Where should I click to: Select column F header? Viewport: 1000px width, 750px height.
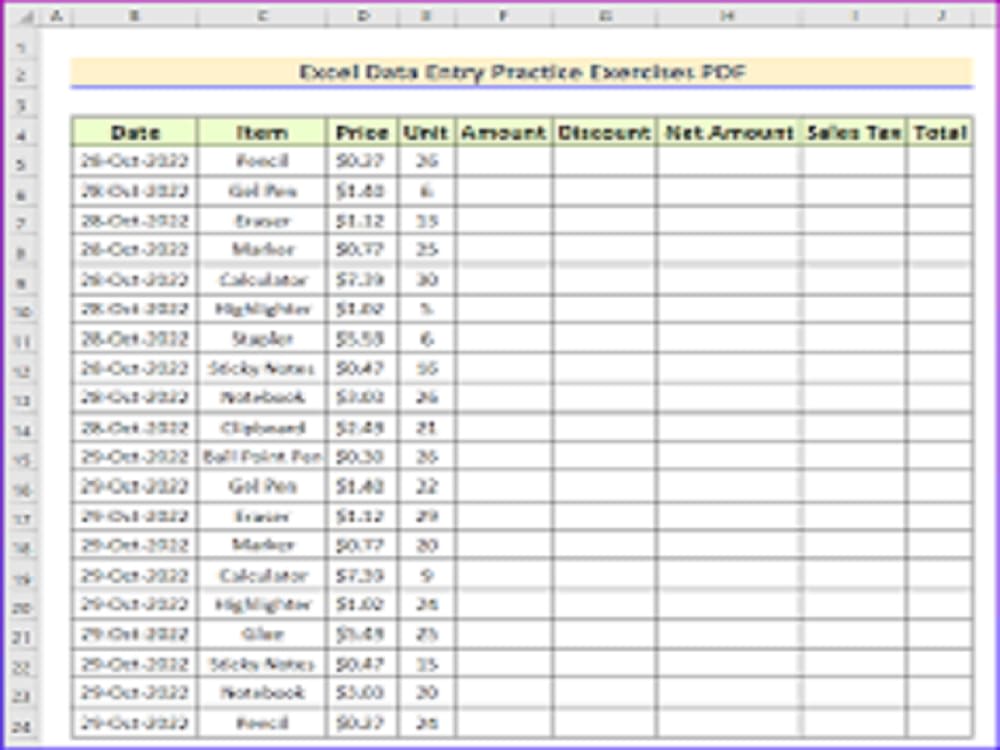504,17
